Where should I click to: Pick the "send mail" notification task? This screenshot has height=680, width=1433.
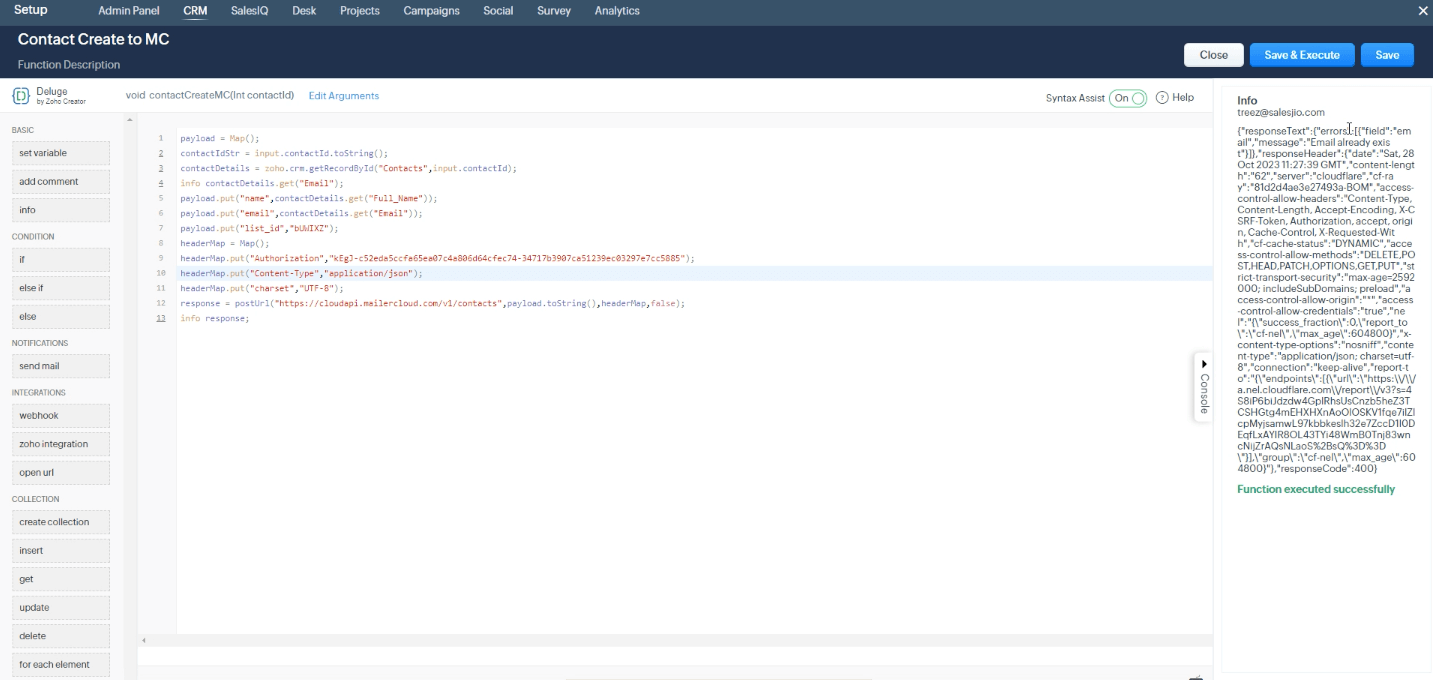click(x=60, y=365)
